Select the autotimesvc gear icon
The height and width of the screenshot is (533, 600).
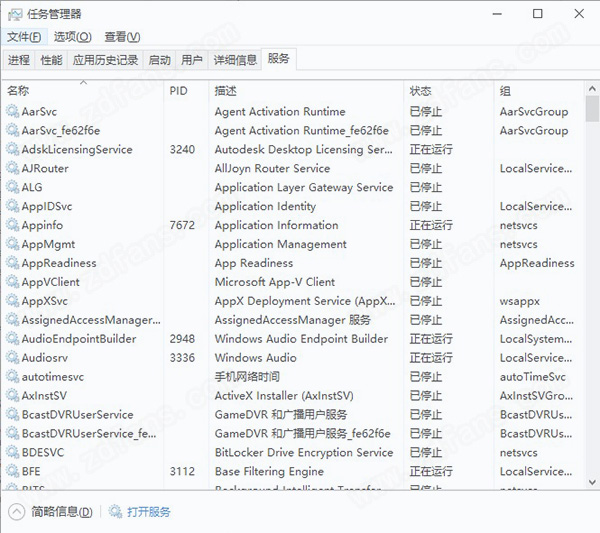(13, 377)
